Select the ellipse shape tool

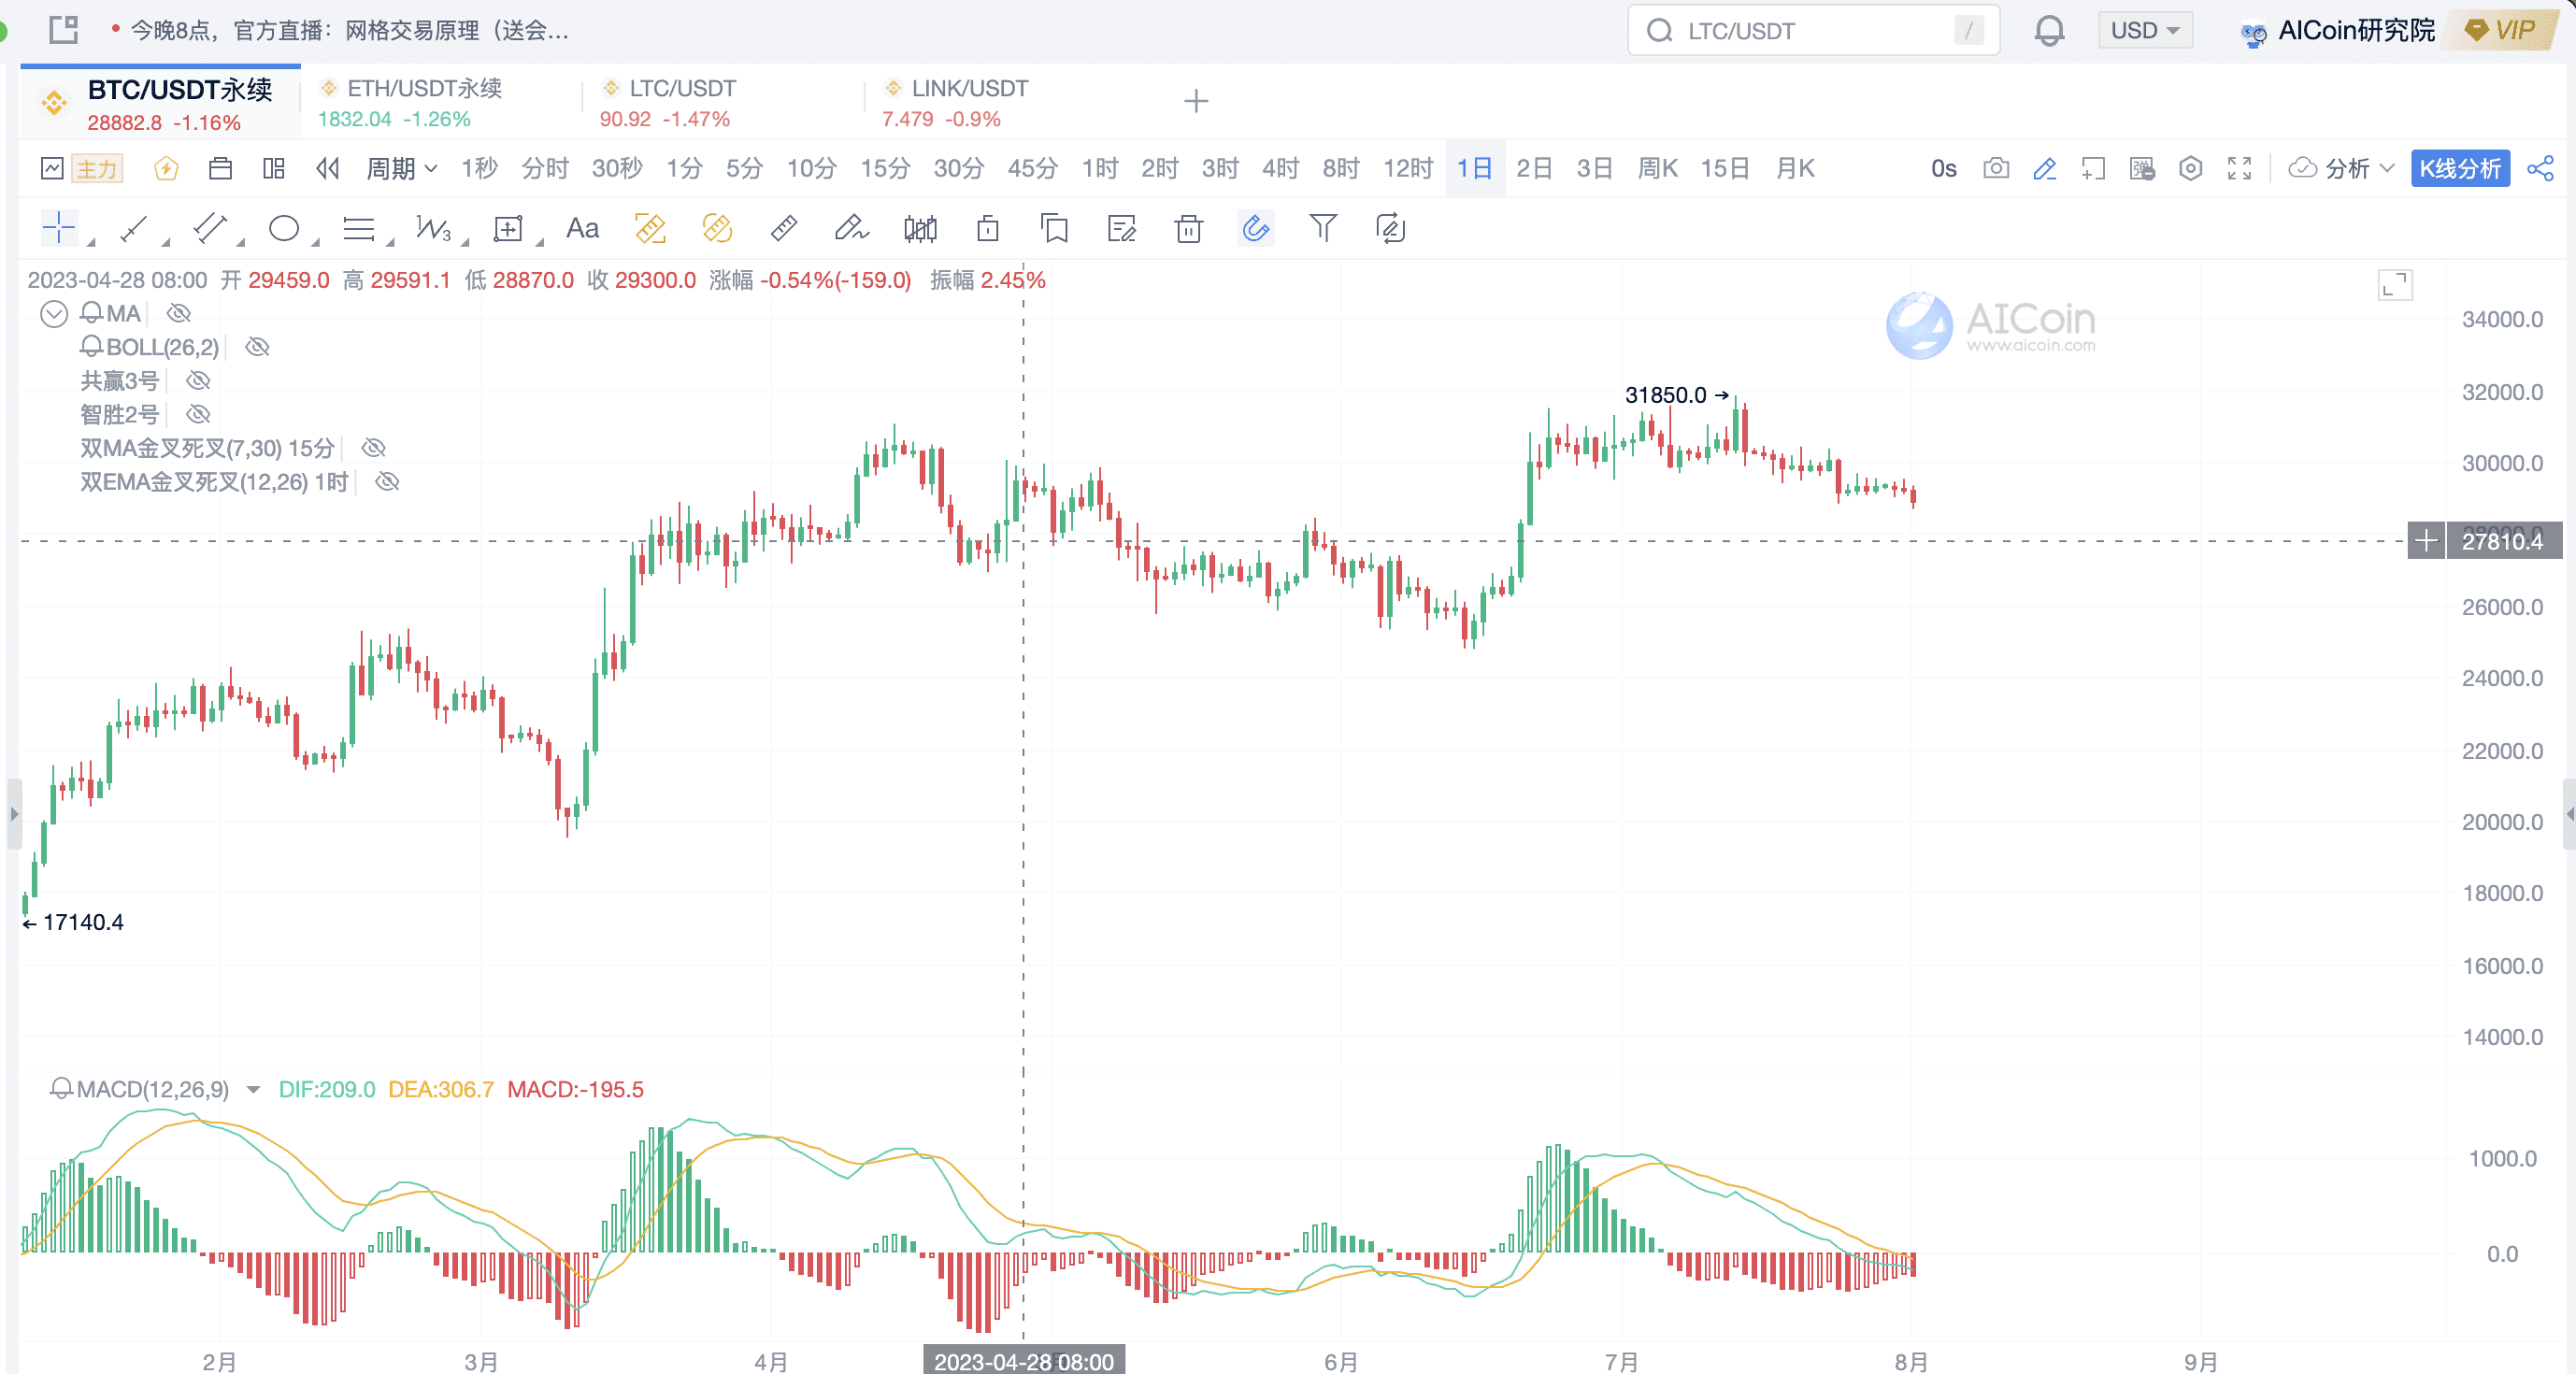click(x=284, y=229)
